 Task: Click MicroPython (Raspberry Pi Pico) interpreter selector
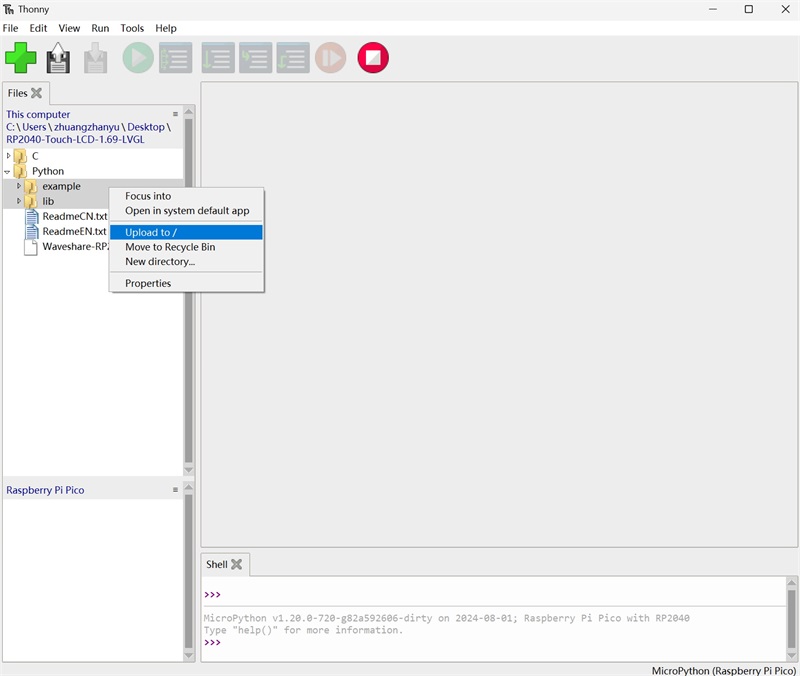pos(723,670)
